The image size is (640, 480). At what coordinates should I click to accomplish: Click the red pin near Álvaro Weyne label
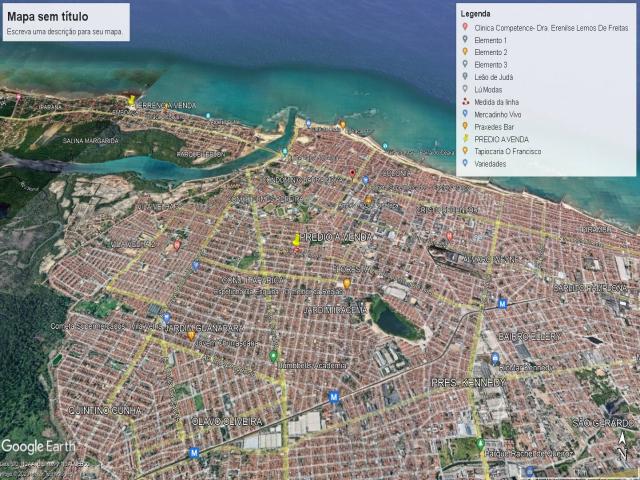coord(449,236)
